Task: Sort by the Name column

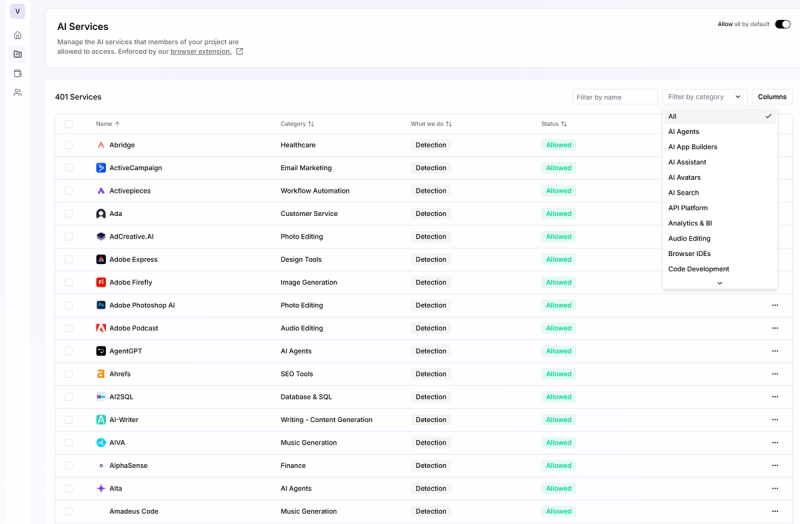Action: tap(108, 124)
